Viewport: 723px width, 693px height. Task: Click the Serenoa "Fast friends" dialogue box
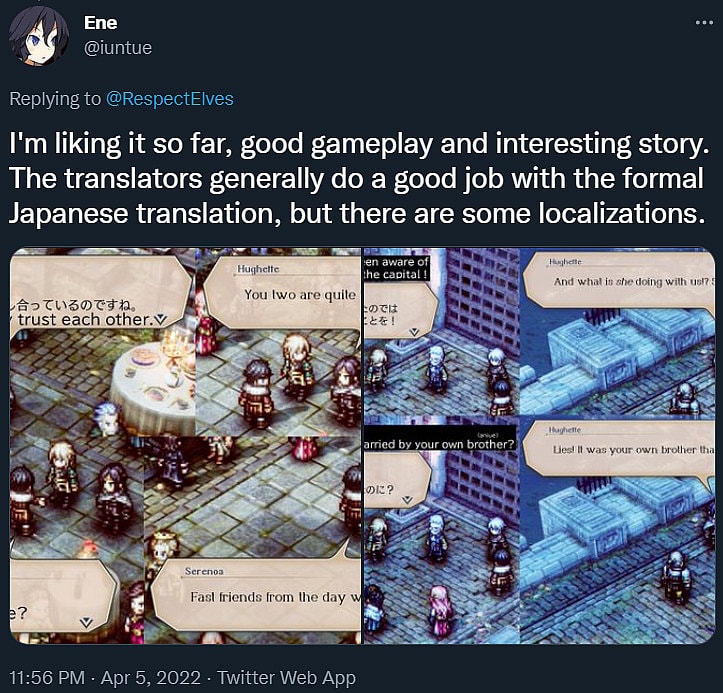click(x=257, y=595)
